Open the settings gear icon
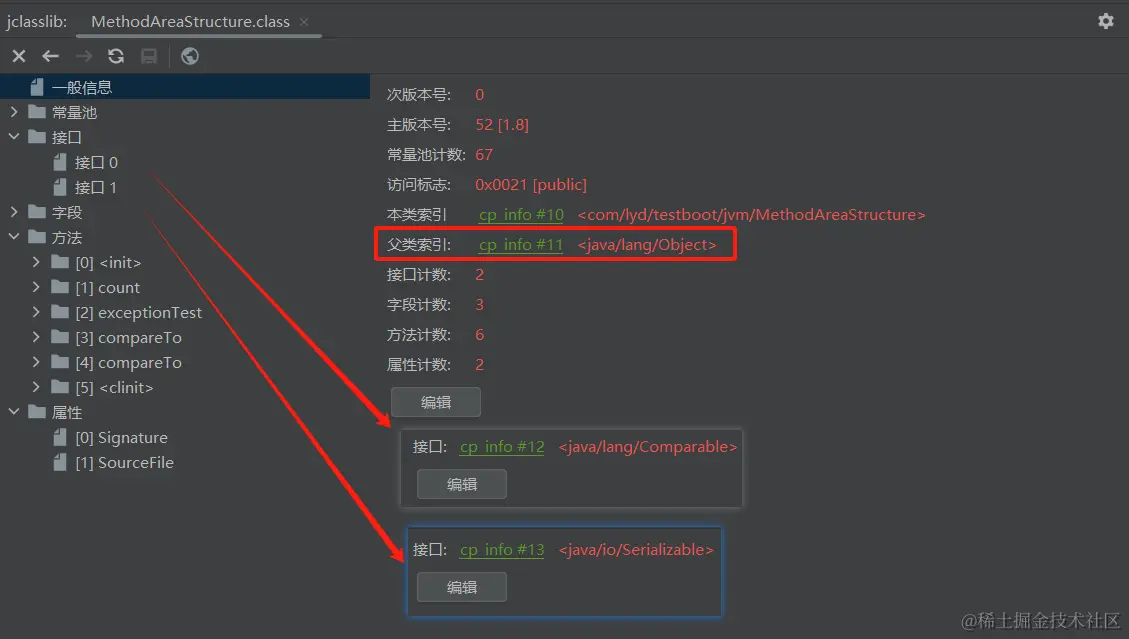This screenshot has width=1129, height=639. coord(1106,21)
